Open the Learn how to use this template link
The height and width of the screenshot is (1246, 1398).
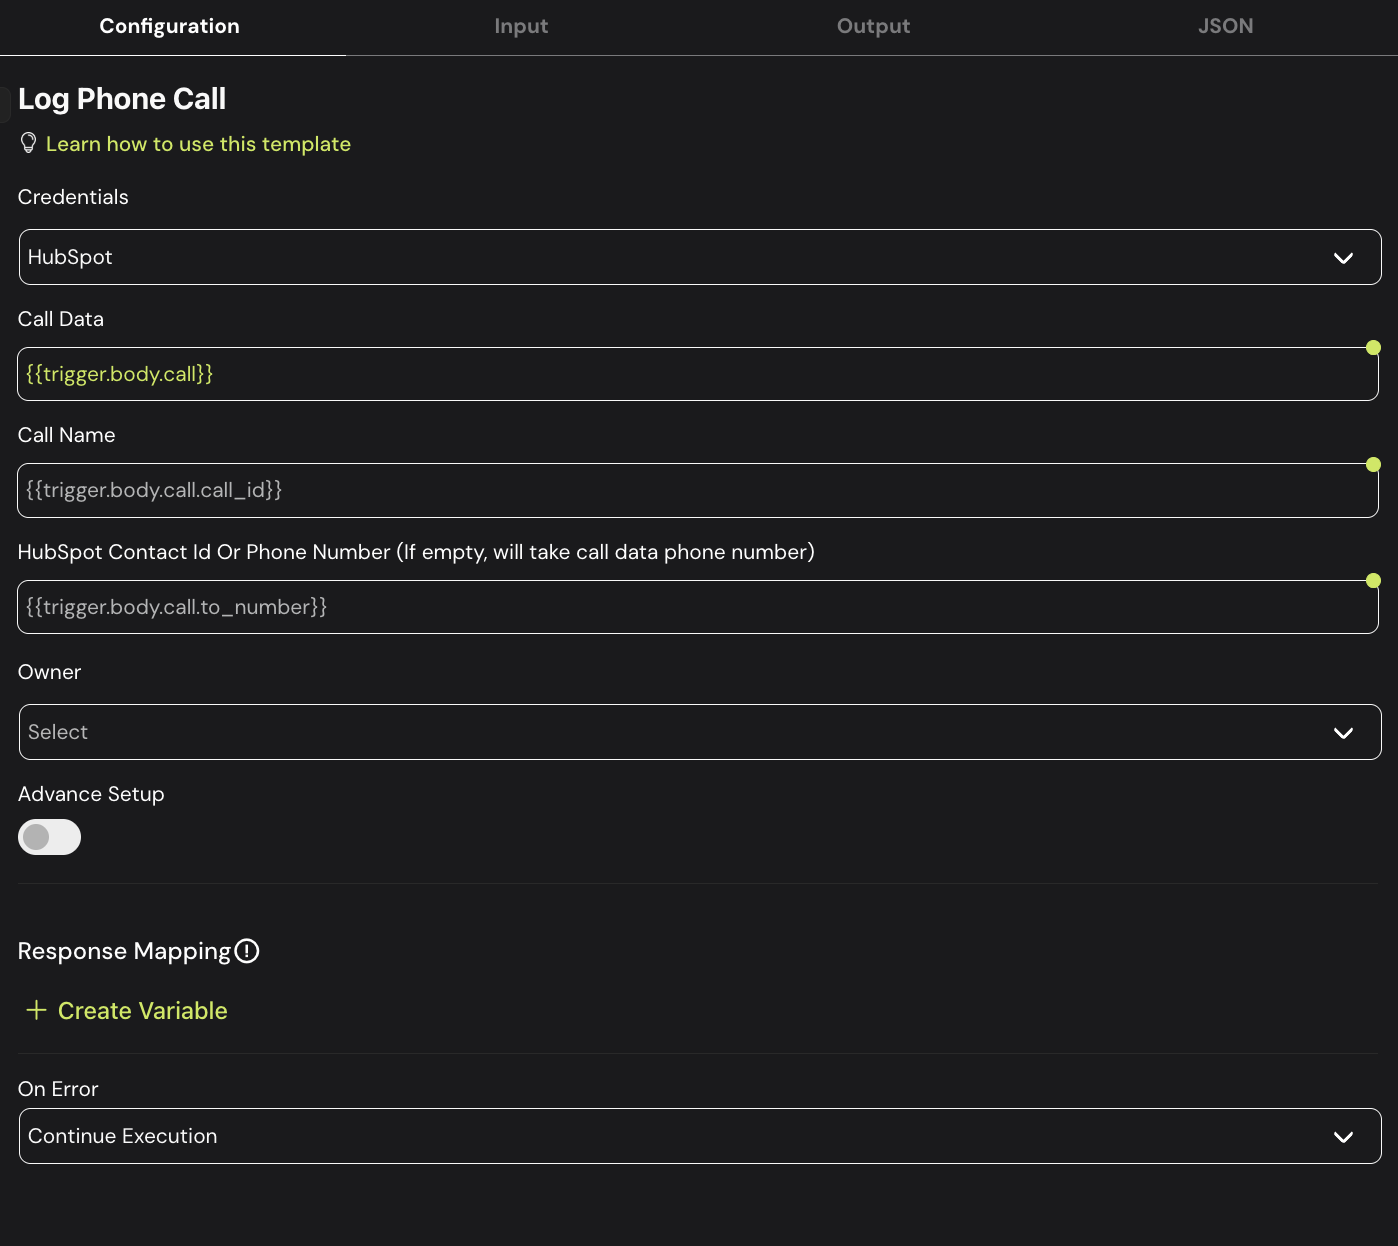[x=198, y=144]
